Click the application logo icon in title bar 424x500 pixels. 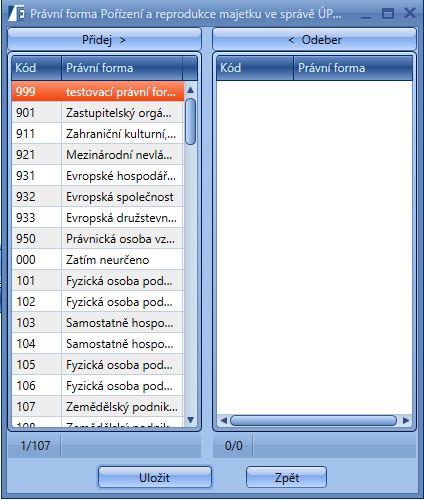click(x=16, y=14)
